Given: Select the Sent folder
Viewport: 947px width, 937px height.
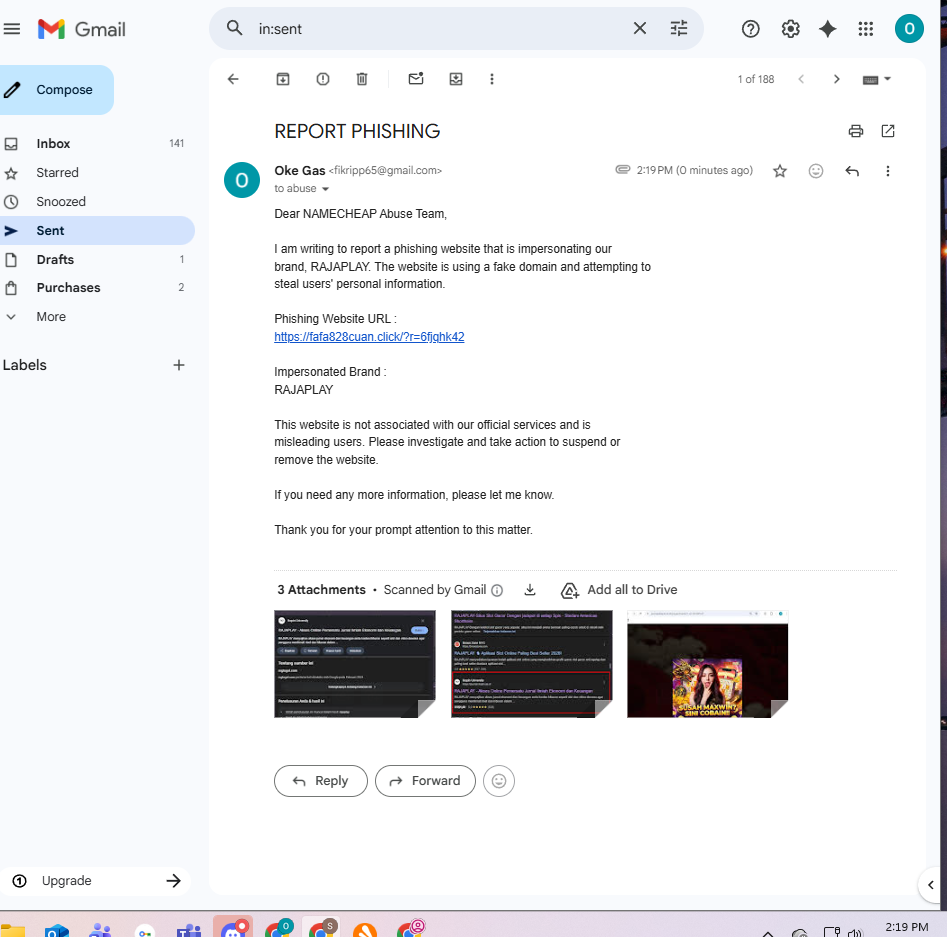Looking at the screenshot, I should [x=97, y=231].
